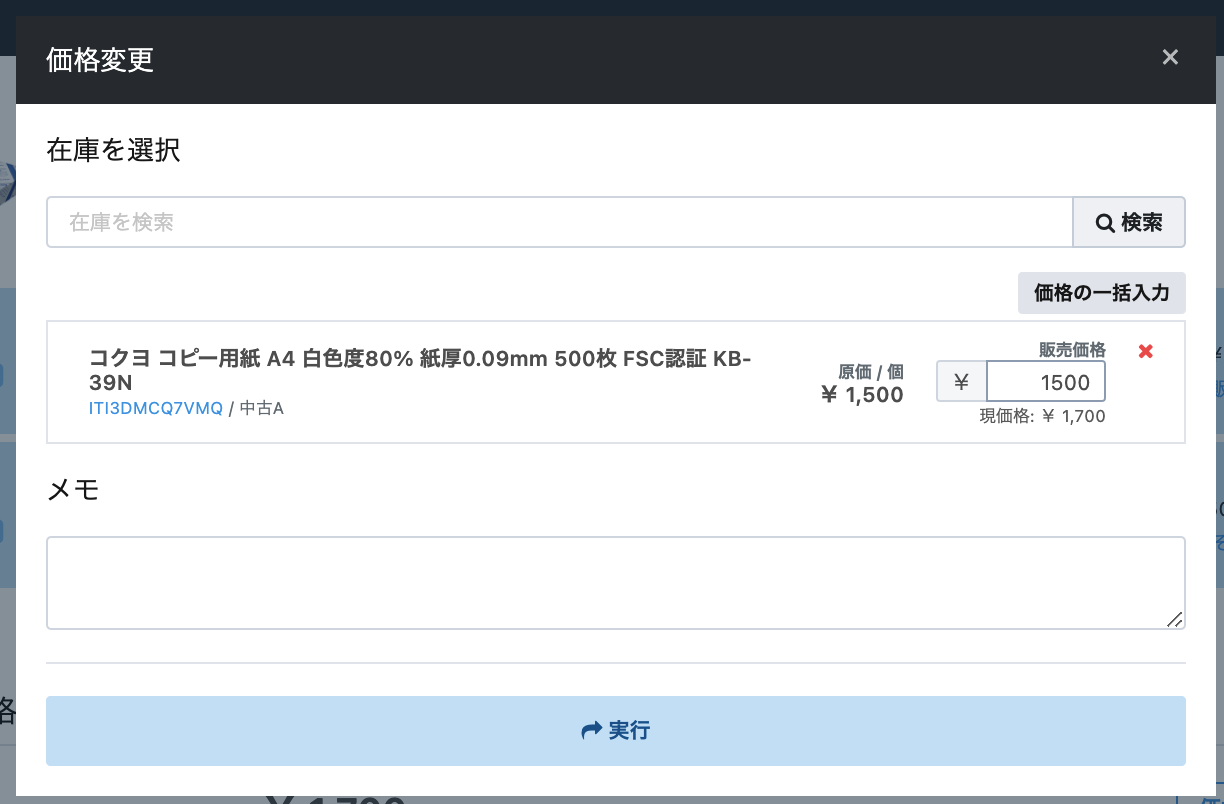Click the 中古A condition text
Viewport: 1224px width, 804px height.
click(x=262, y=408)
